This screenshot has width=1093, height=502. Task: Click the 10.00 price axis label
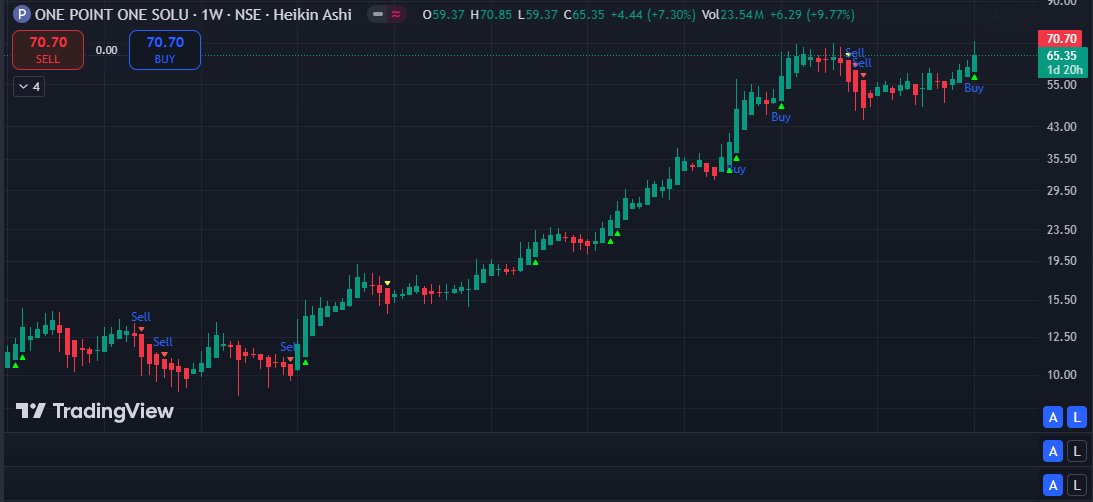[1062, 374]
